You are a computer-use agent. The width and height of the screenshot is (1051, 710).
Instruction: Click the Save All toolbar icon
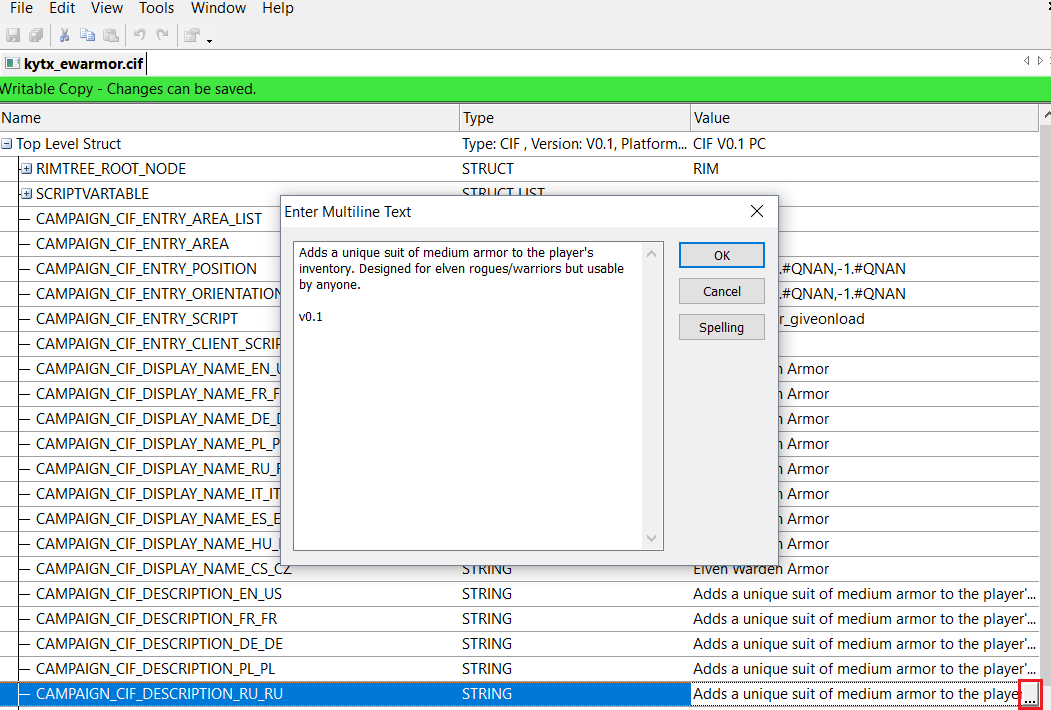36,35
